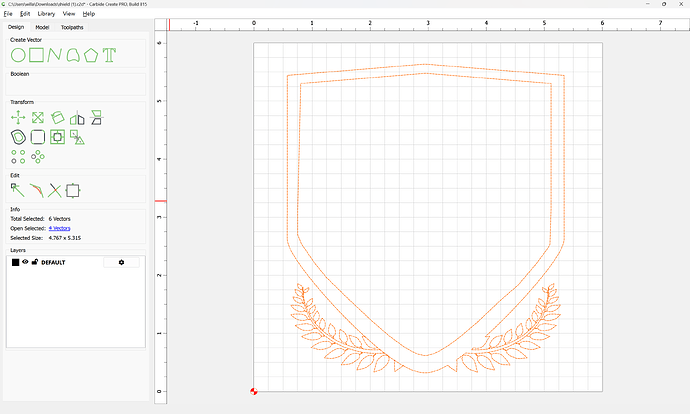Open the Library menu
Screen dimensions: 690x414
click(x=46, y=14)
